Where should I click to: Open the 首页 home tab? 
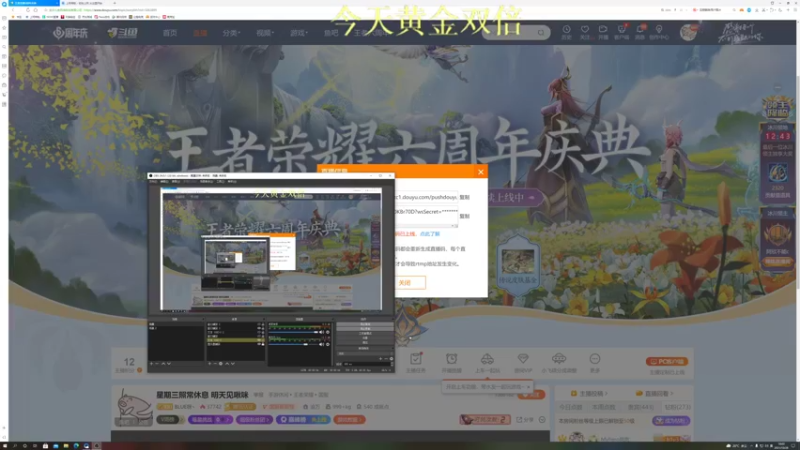[x=170, y=33]
